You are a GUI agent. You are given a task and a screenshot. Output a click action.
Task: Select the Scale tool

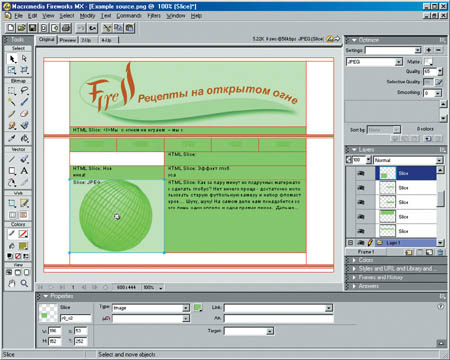click(x=12, y=70)
